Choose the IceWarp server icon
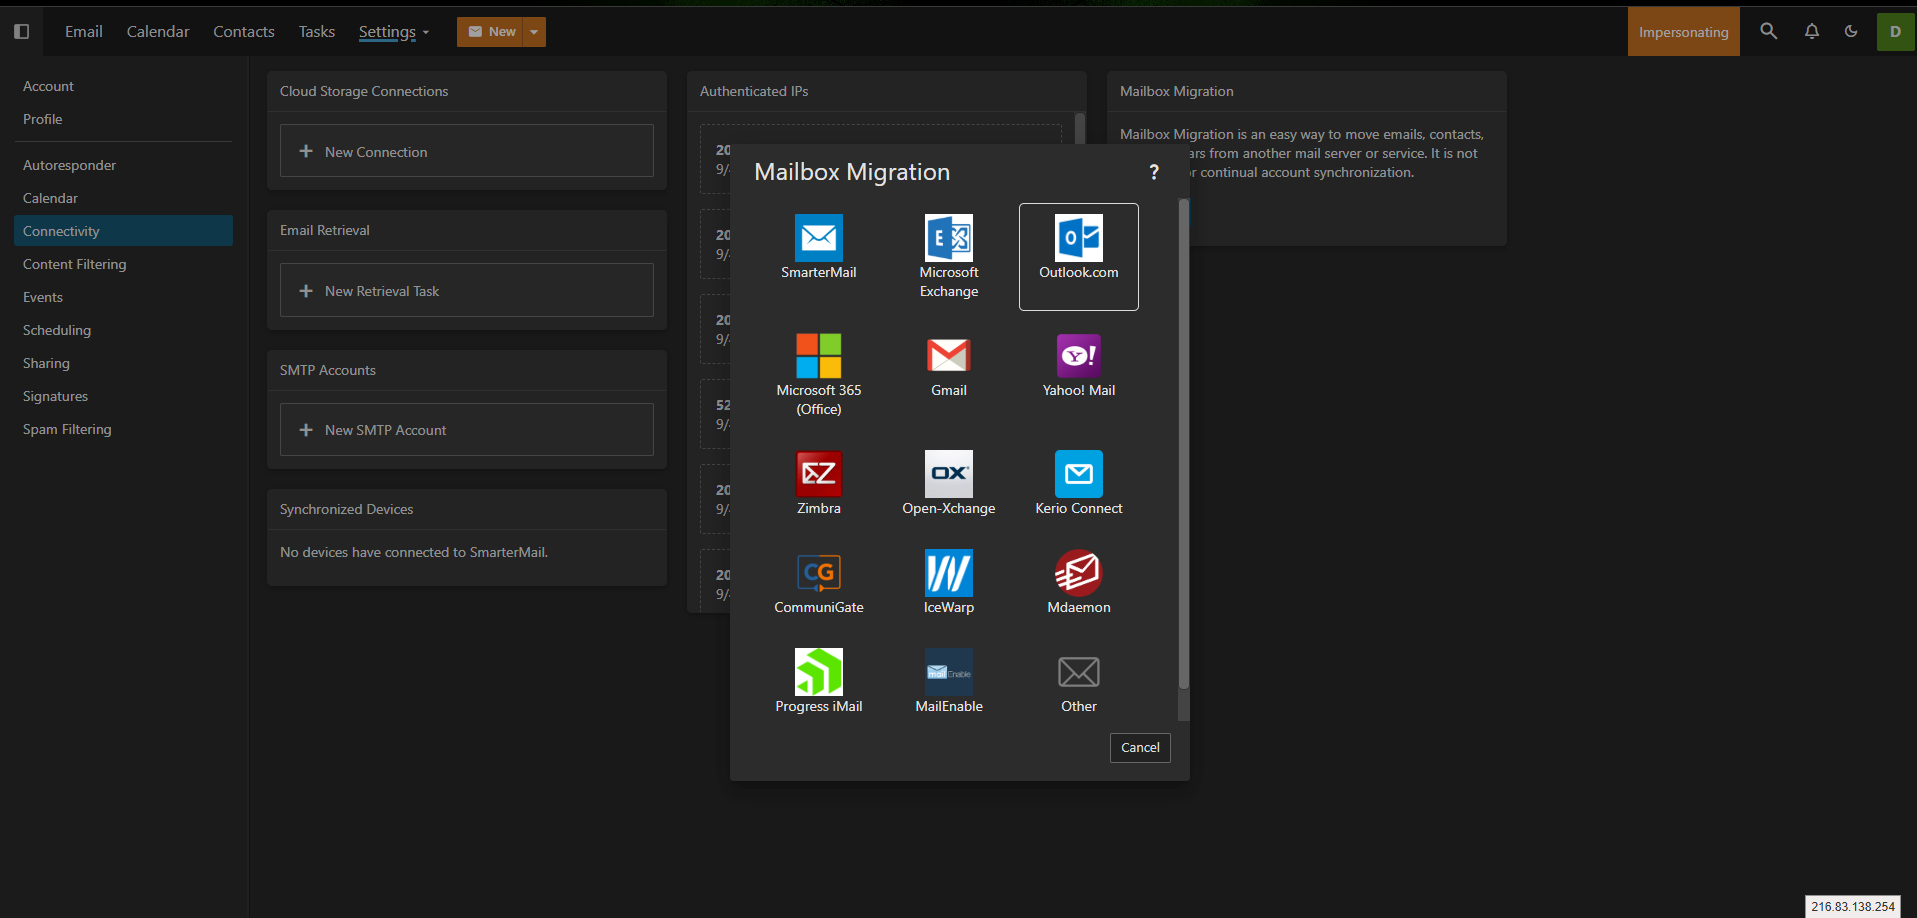Screen dimensions: 1917x918 point(948,582)
